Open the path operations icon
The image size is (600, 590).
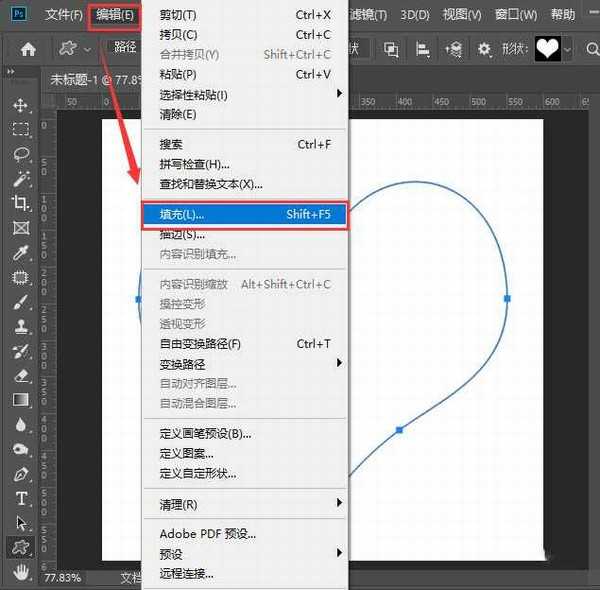pyautogui.click(x=391, y=49)
